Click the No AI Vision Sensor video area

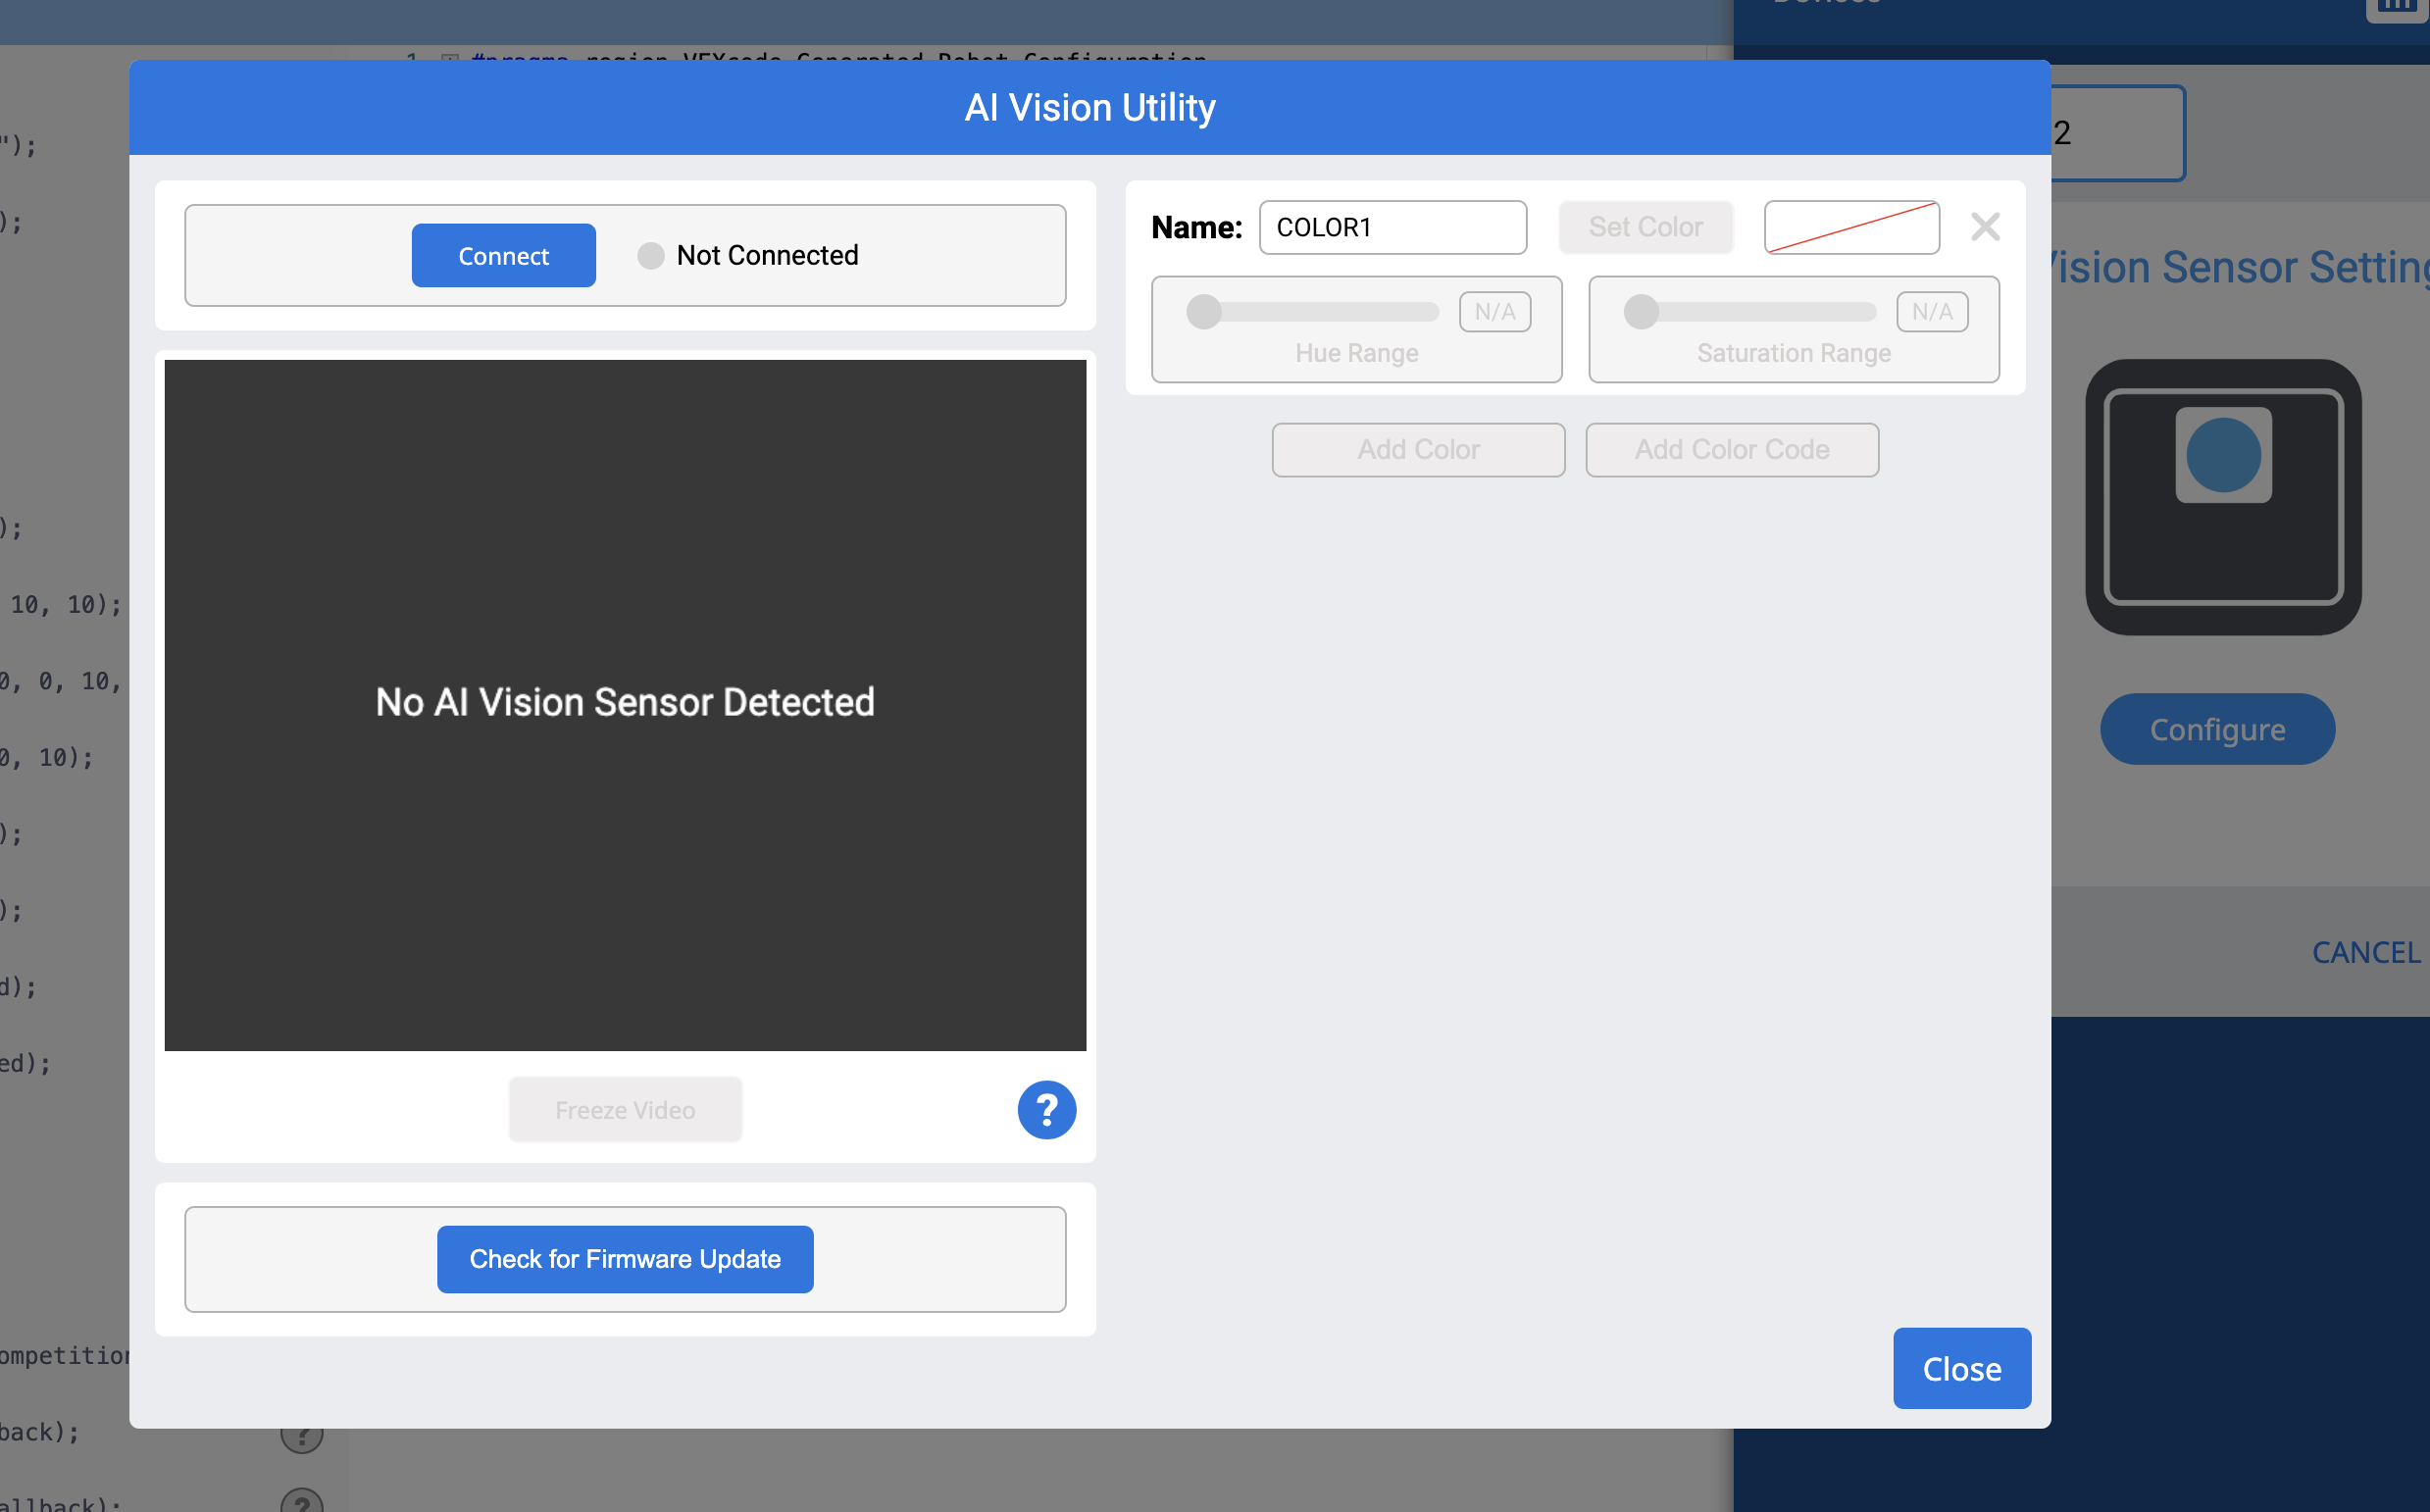(x=625, y=705)
